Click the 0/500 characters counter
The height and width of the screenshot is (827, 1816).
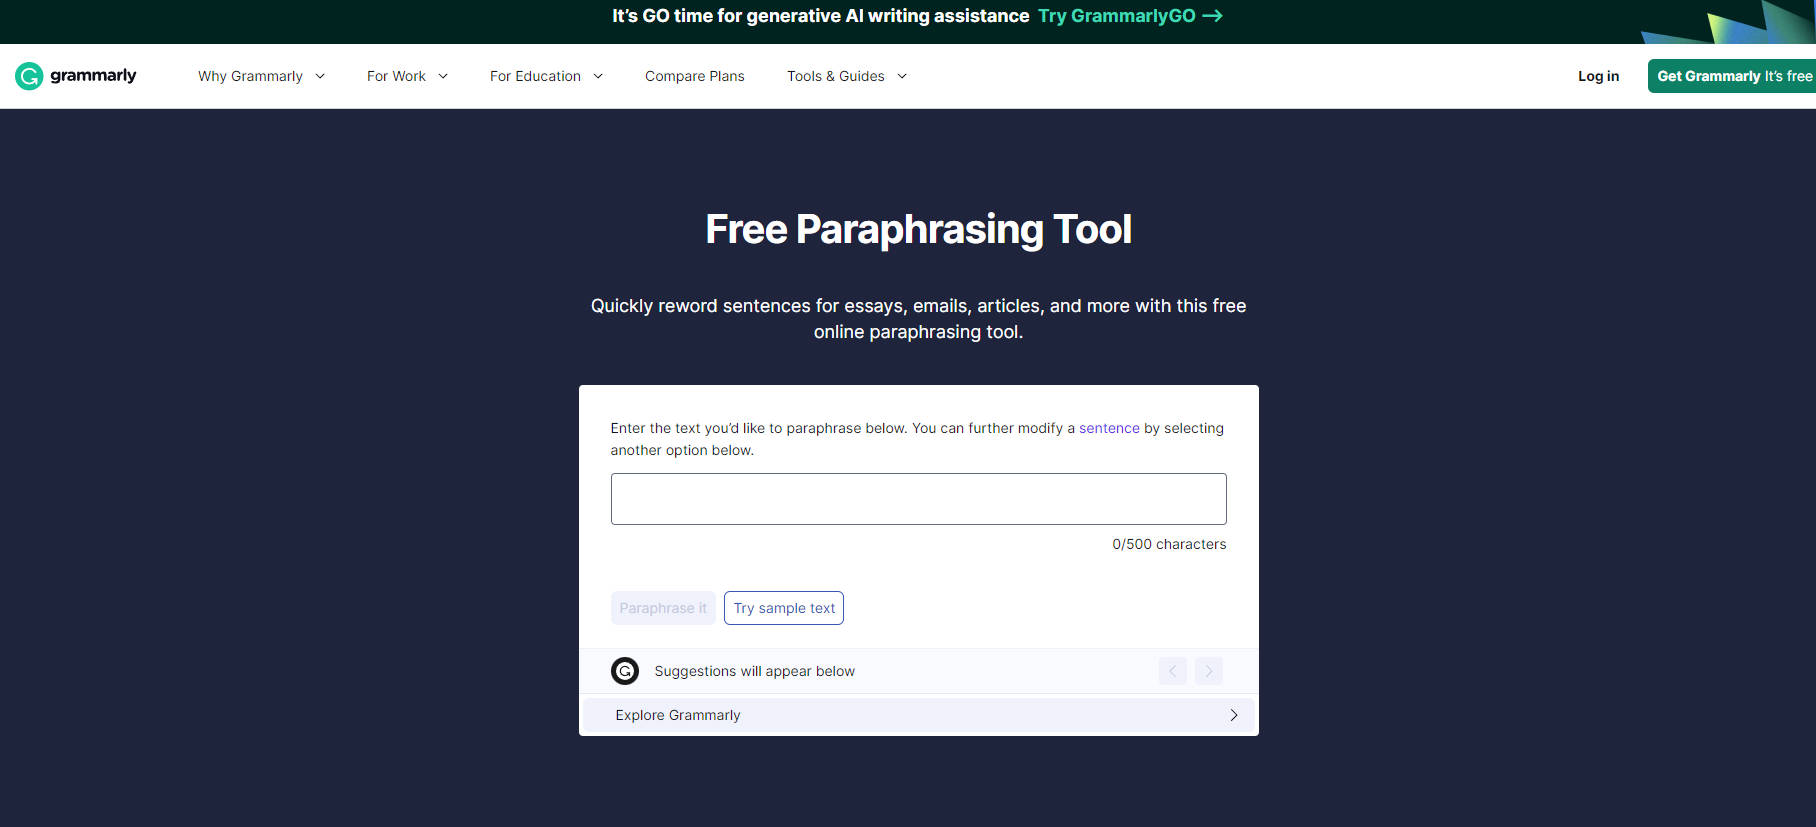1169,544
